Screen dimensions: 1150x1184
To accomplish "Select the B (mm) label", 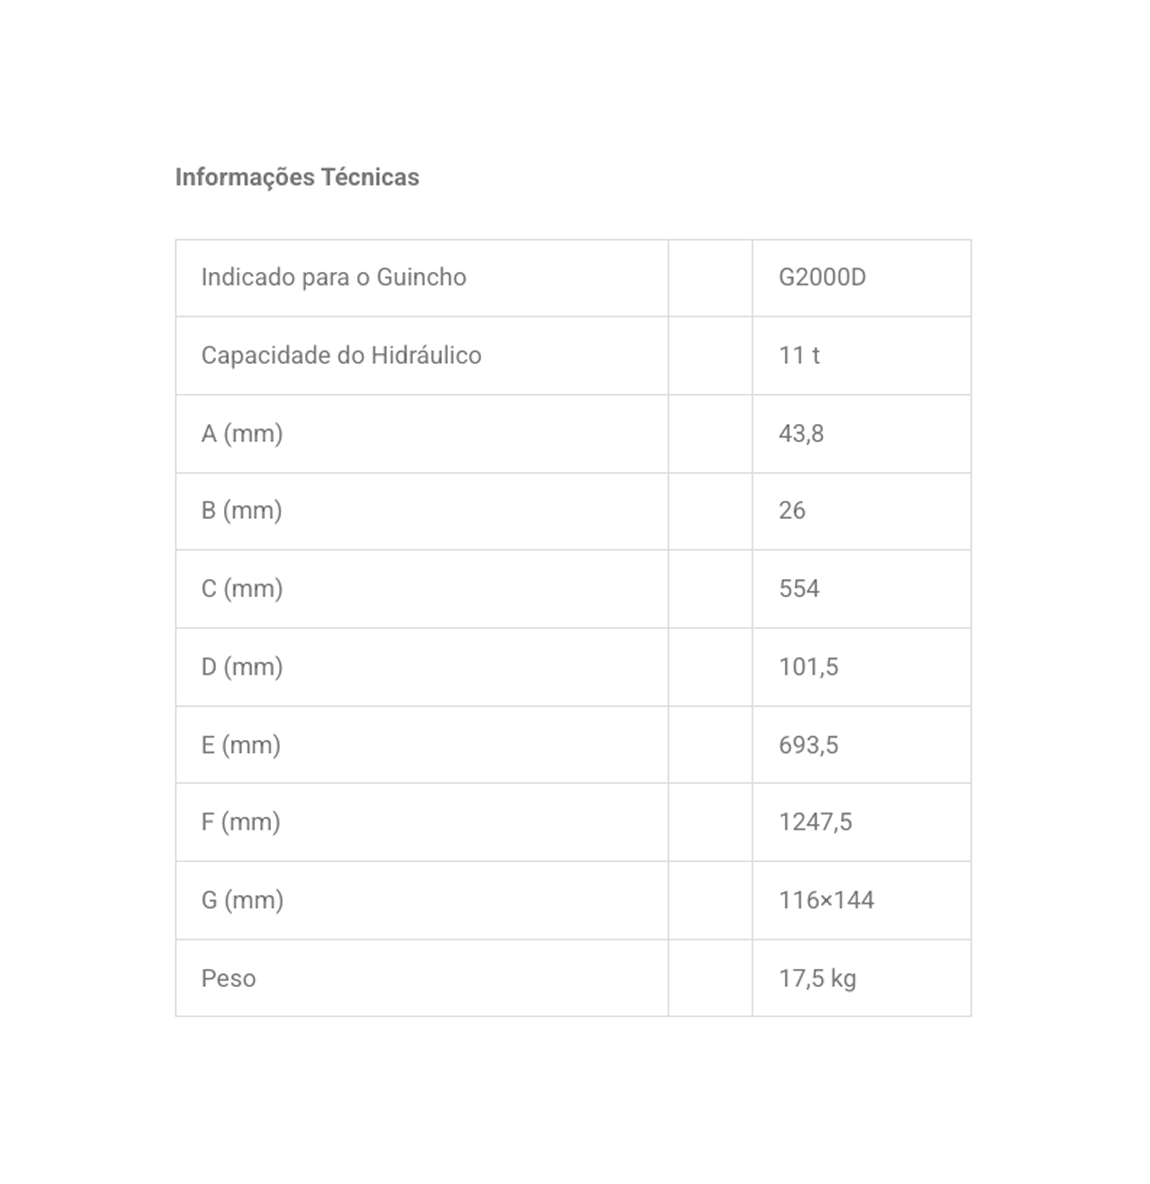I will click(242, 510).
